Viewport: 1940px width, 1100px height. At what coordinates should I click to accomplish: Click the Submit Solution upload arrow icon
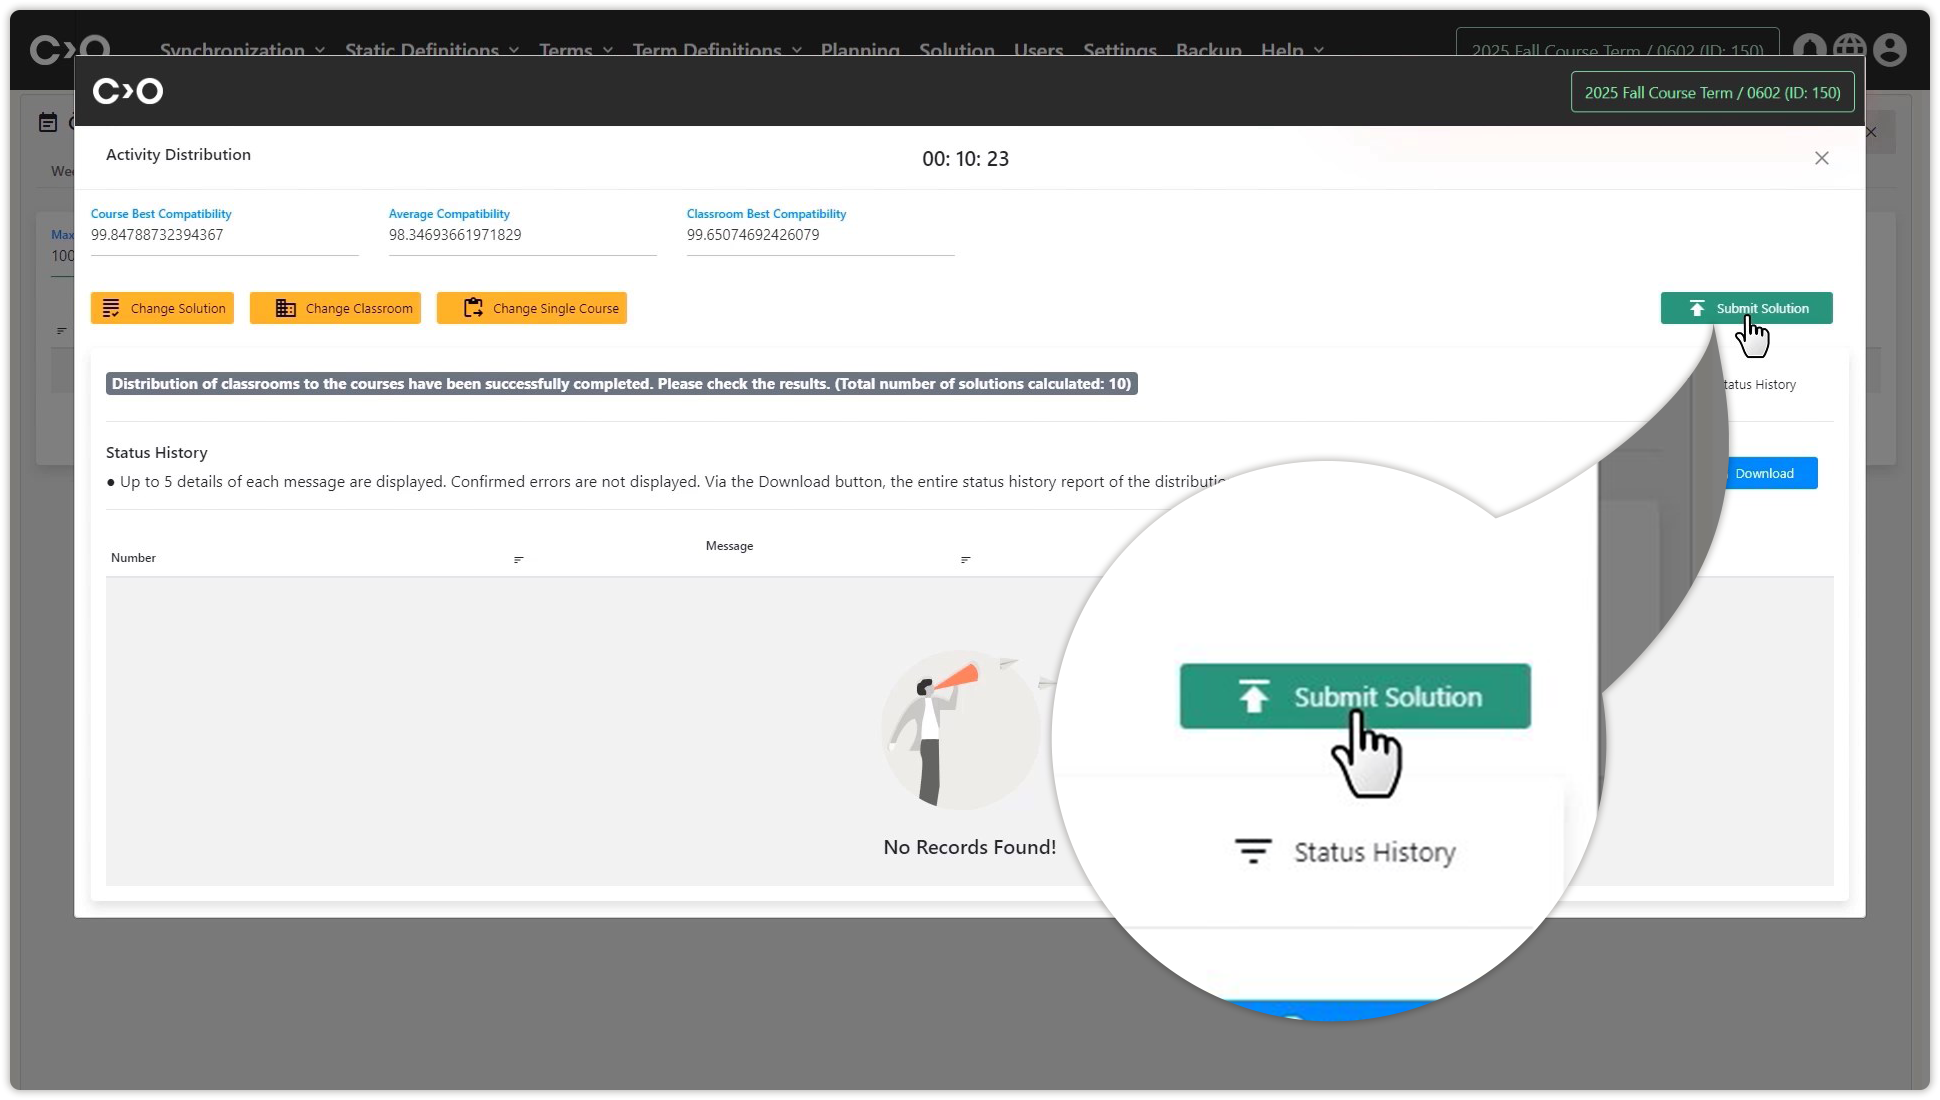(1697, 308)
